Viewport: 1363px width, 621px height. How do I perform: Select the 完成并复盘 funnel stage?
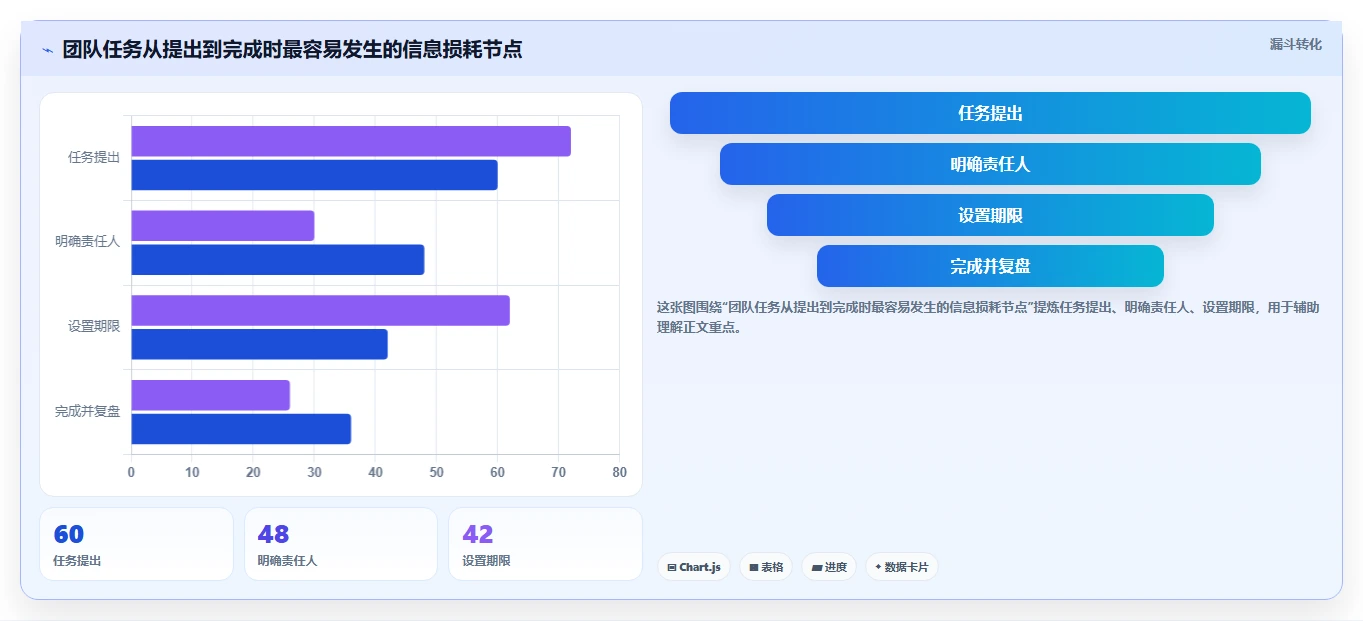coord(990,266)
